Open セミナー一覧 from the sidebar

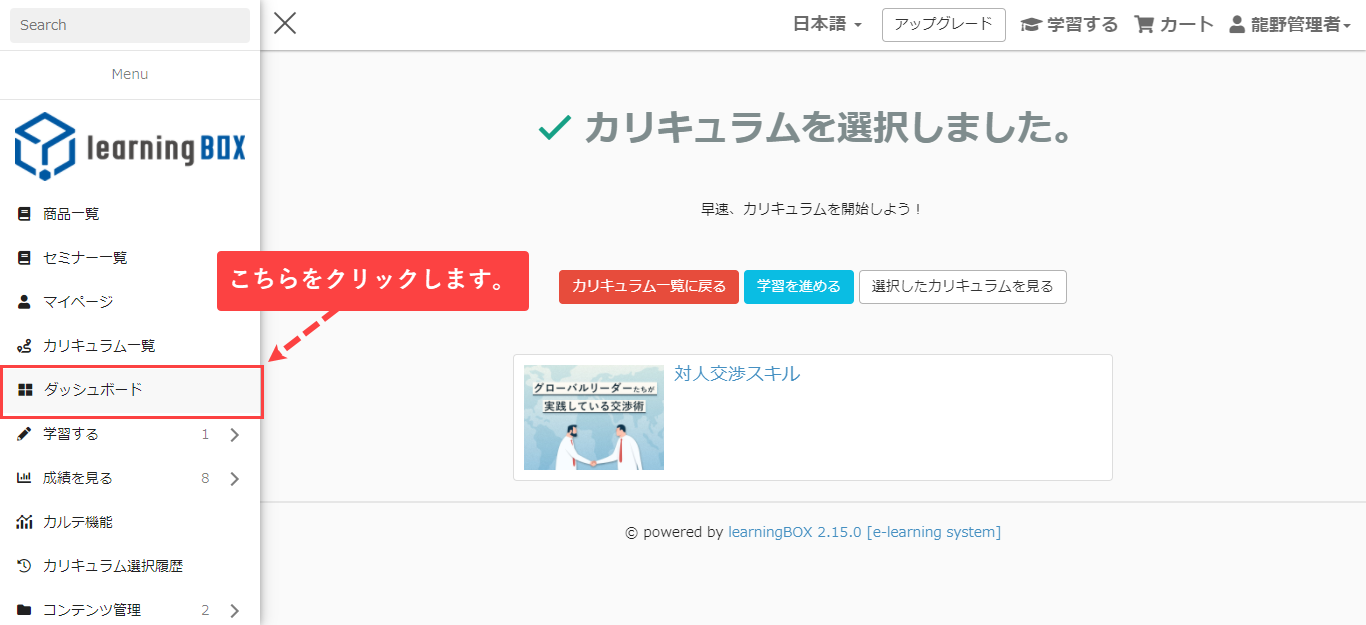[x=85, y=258]
